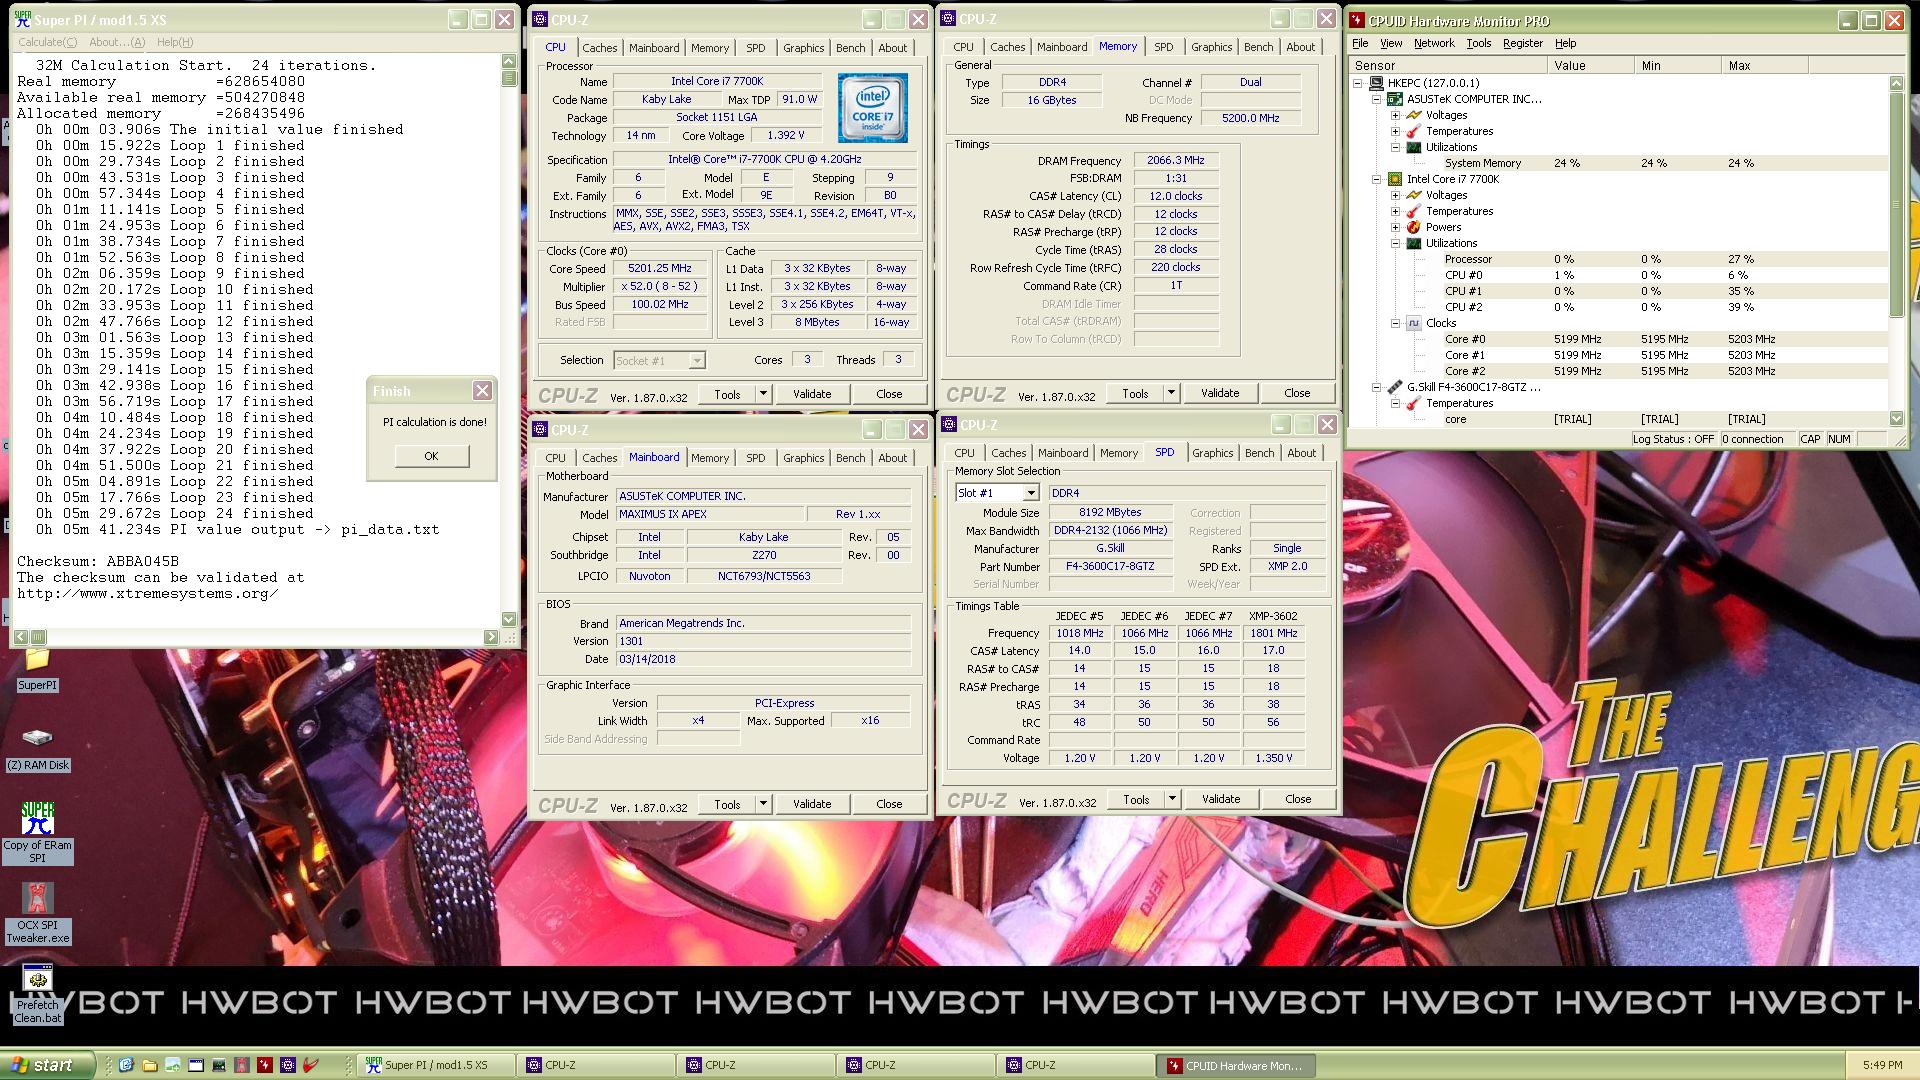The height and width of the screenshot is (1080, 1920).
Task: Collapse Utilizations under ASUSTeK COMPUTER INC
Action: coord(1396,147)
